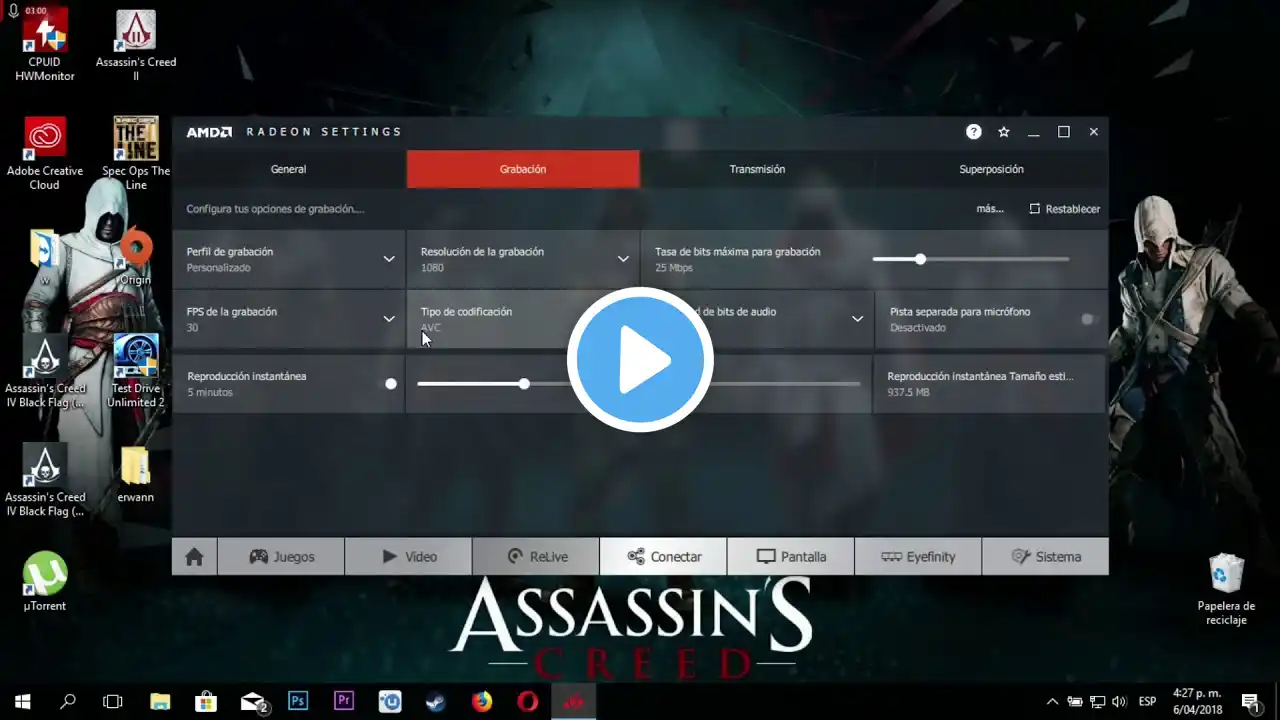This screenshot has height=720, width=1280.
Task: Click the ESP input language indicator
Action: (1148, 701)
